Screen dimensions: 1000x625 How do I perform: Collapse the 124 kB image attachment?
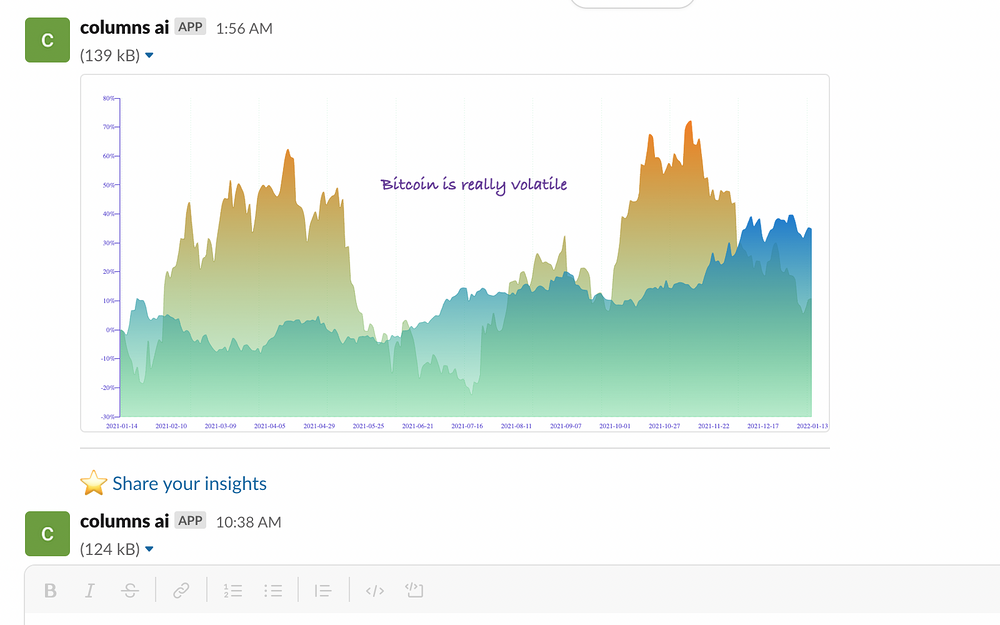point(149,549)
